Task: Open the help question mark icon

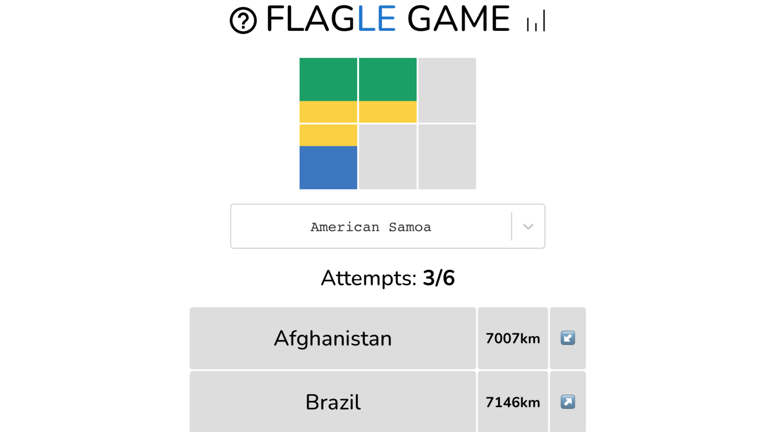Action: point(243,21)
